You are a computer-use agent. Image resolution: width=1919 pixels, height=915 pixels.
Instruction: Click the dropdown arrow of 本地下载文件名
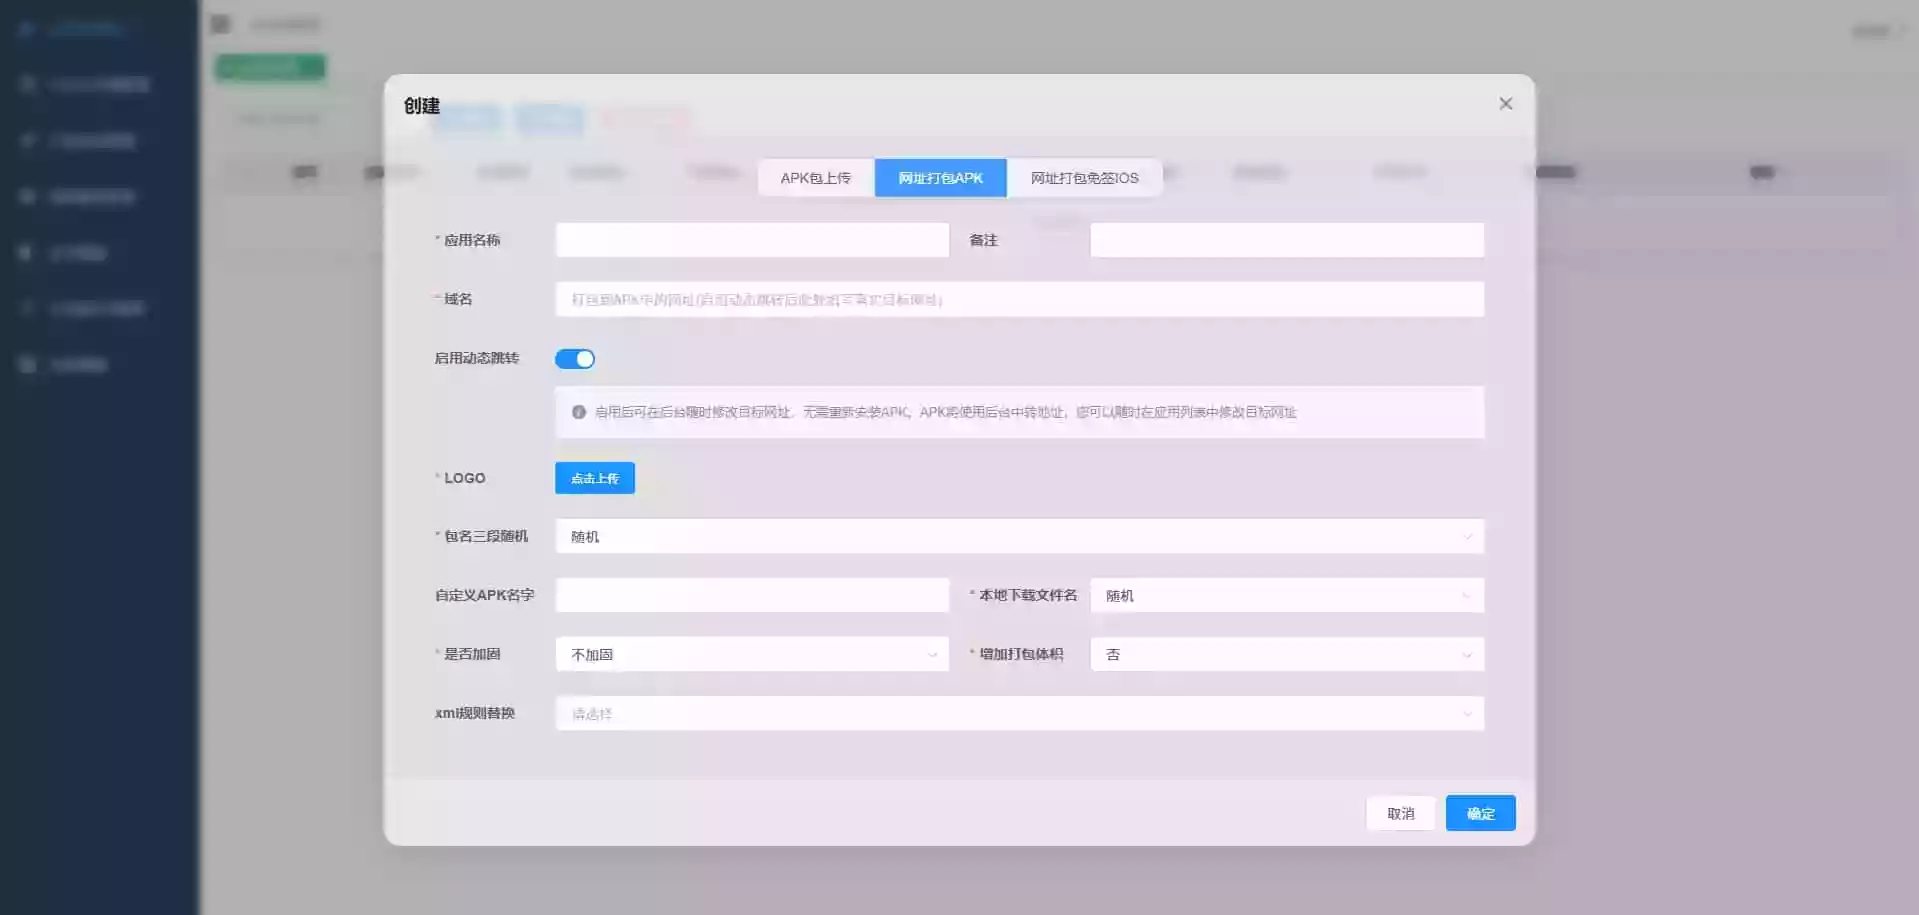(1467, 595)
